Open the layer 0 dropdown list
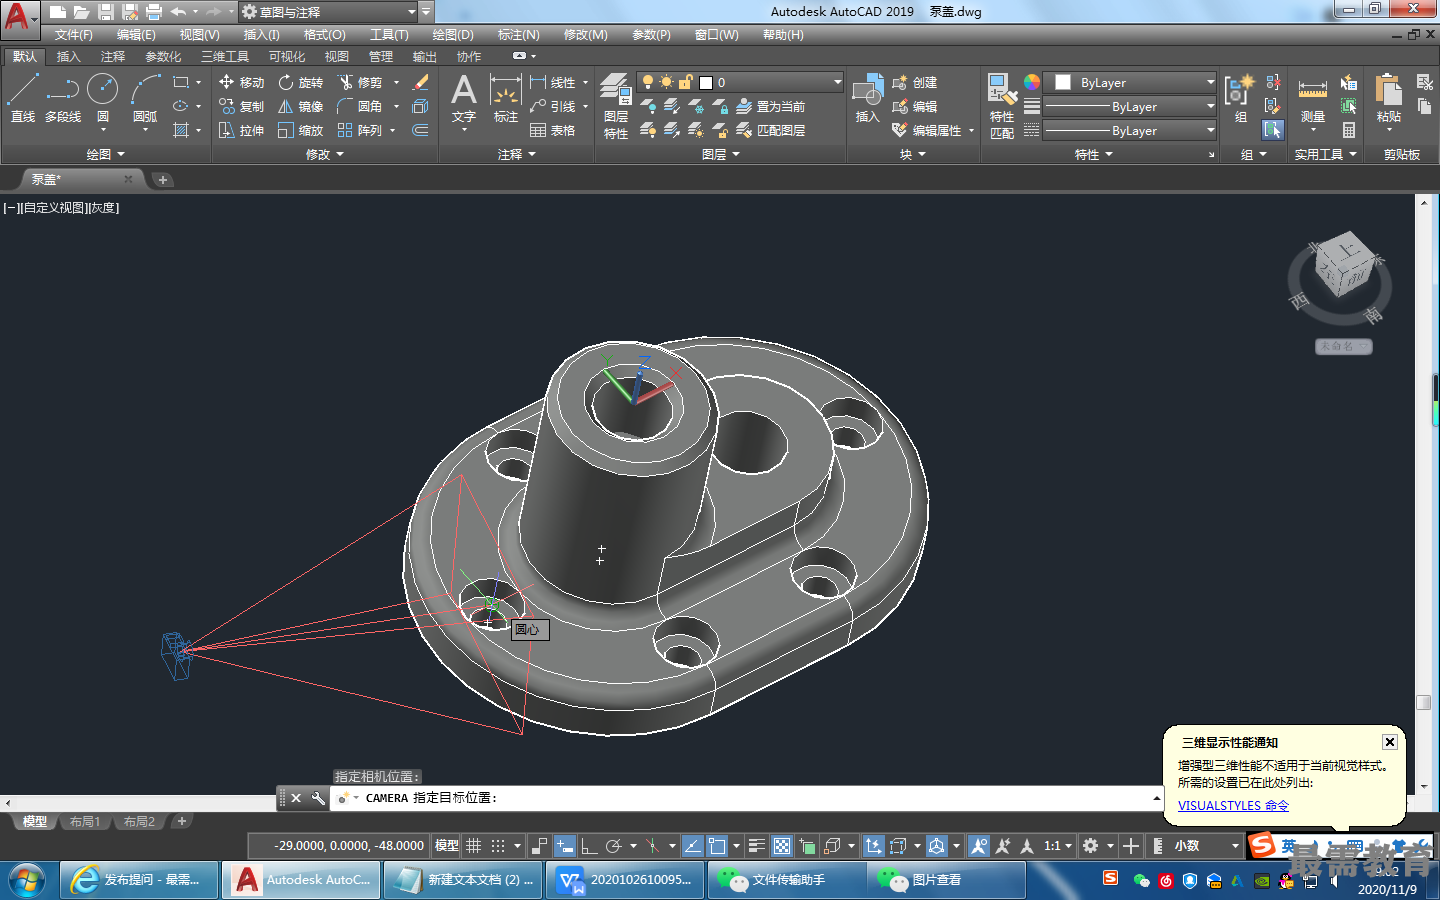Screen dimensions: 1440x900 click(741, 82)
